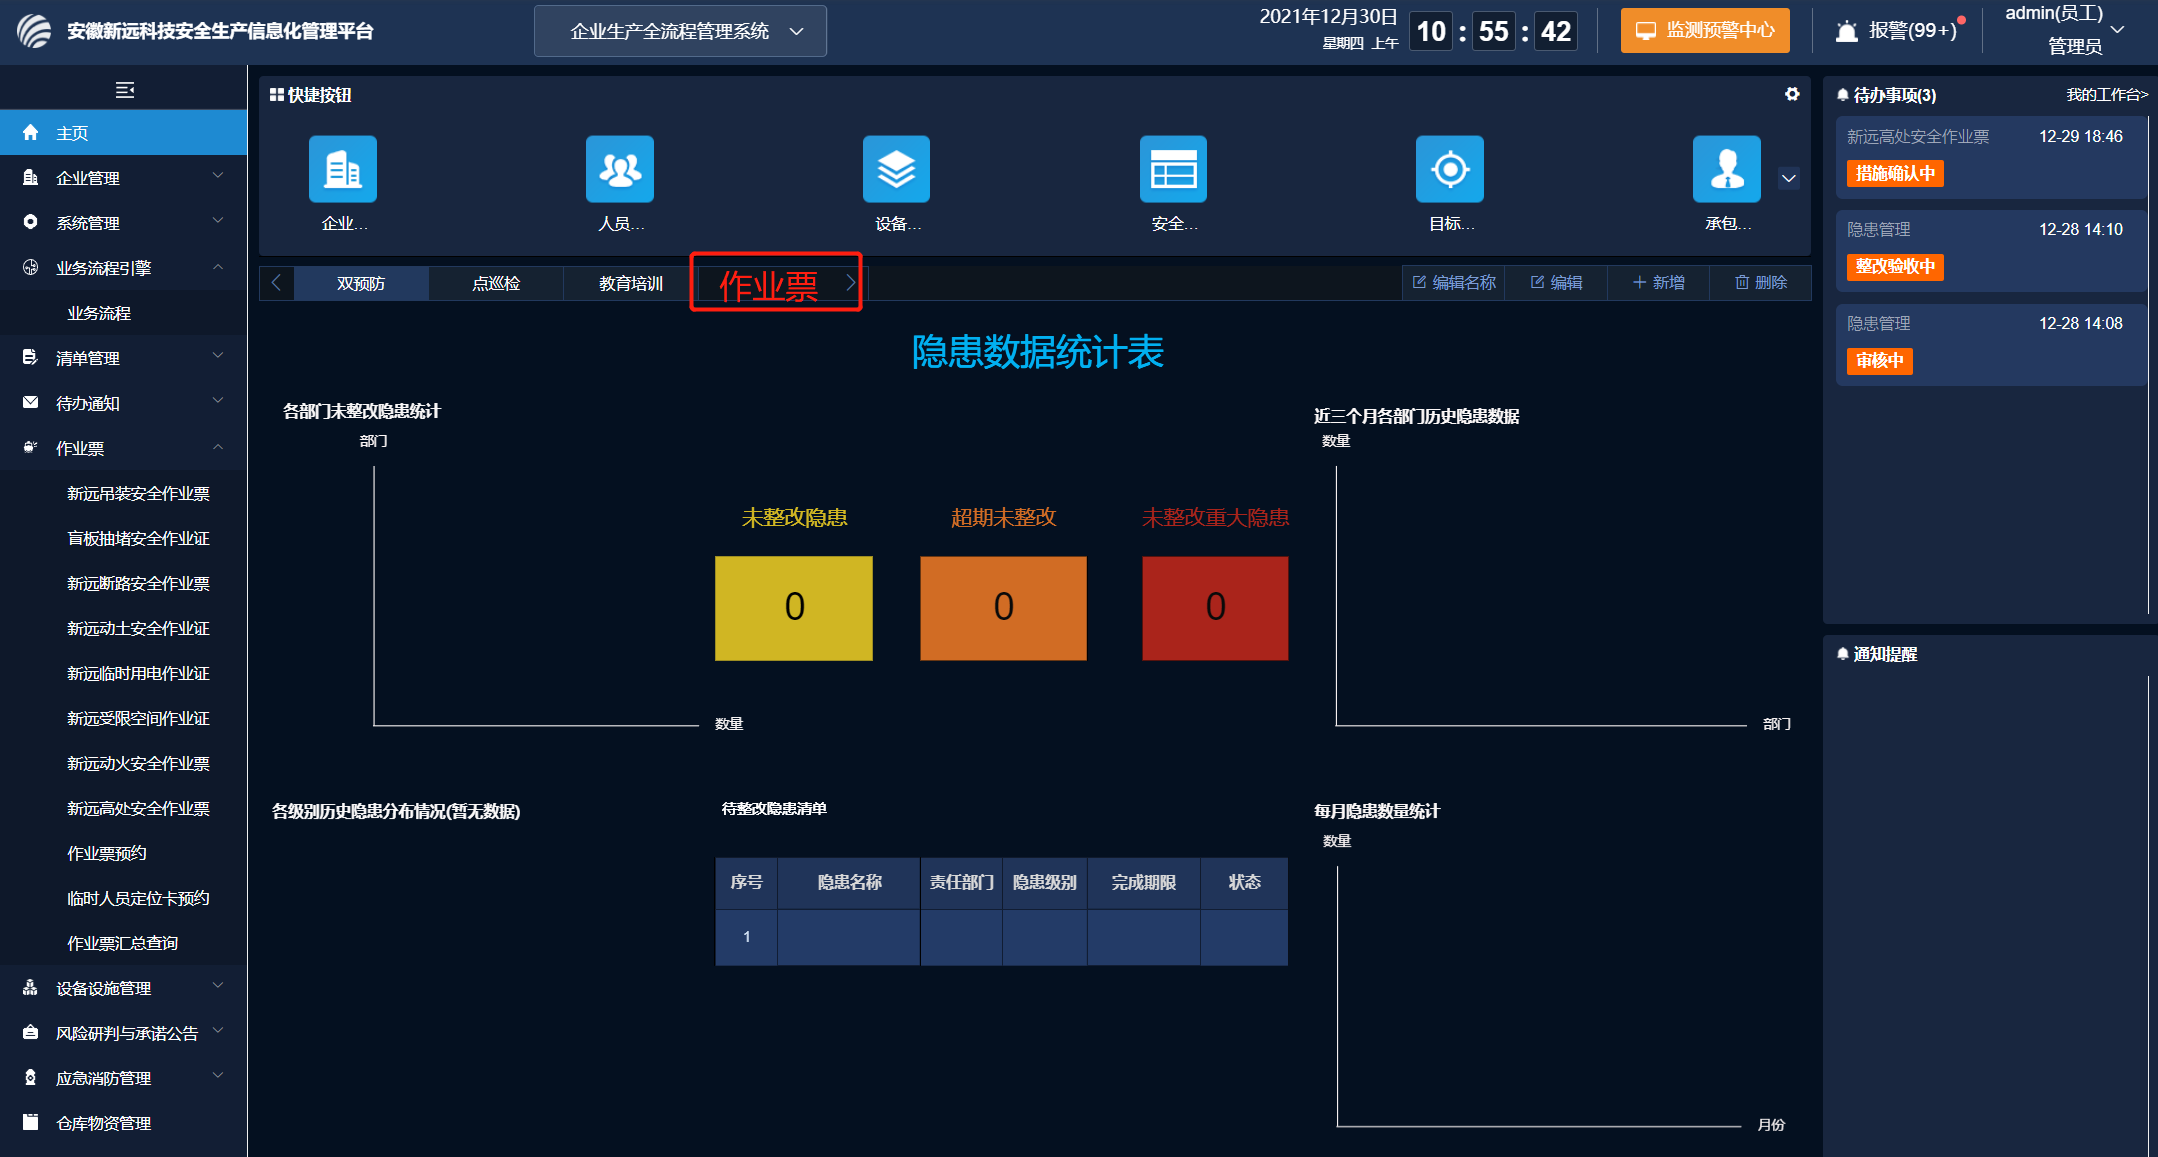Open the 企业 quick shortcut icon

[343, 169]
